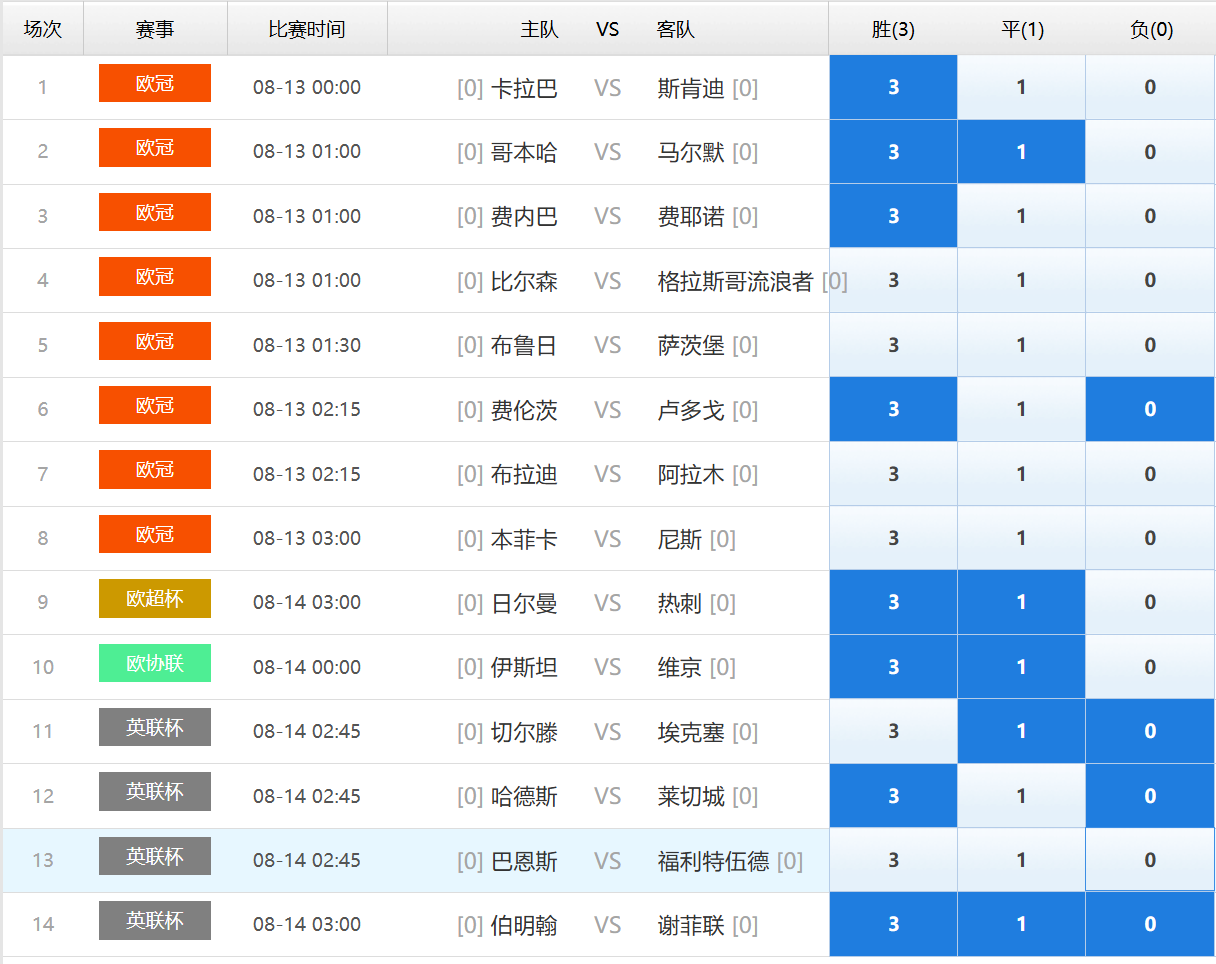
Task: Select draw (1) for 卡拉巴 vs 斯肯迪
Action: pyautogui.click(x=1021, y=87)
